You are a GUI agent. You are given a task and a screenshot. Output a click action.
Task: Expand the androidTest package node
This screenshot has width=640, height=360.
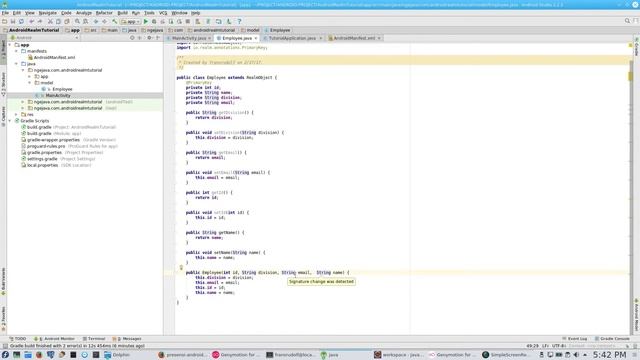tap(23, 102)
